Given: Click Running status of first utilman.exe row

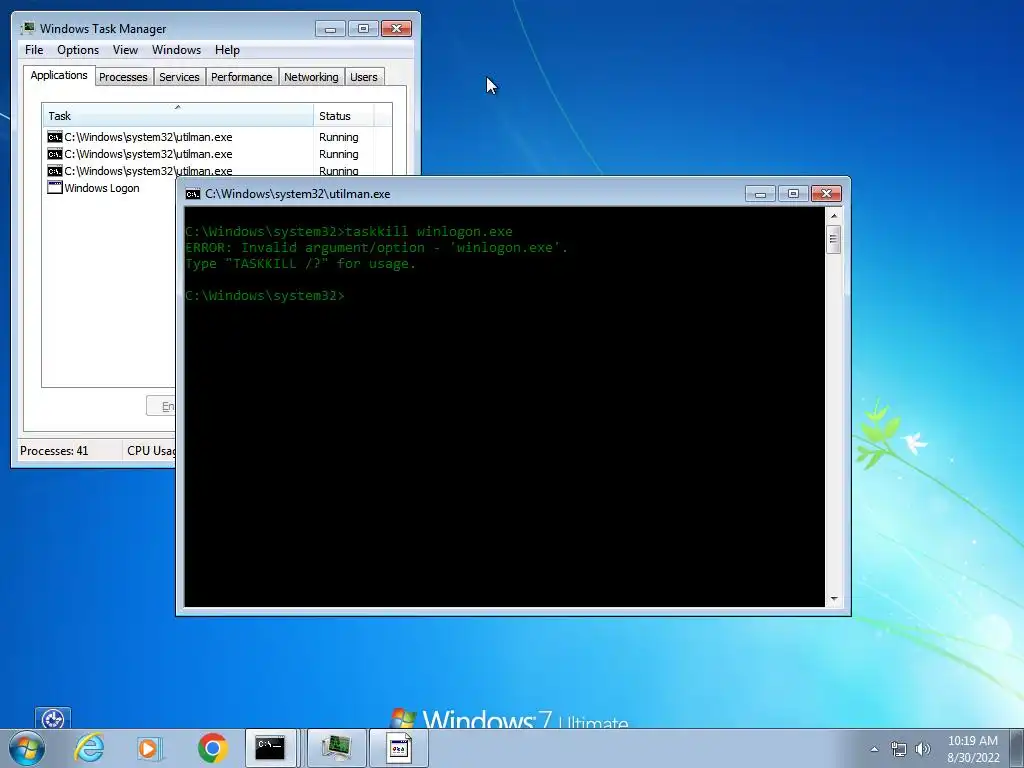Looking at the screenshot, I should pyautogui.click(x=338, y=137).
